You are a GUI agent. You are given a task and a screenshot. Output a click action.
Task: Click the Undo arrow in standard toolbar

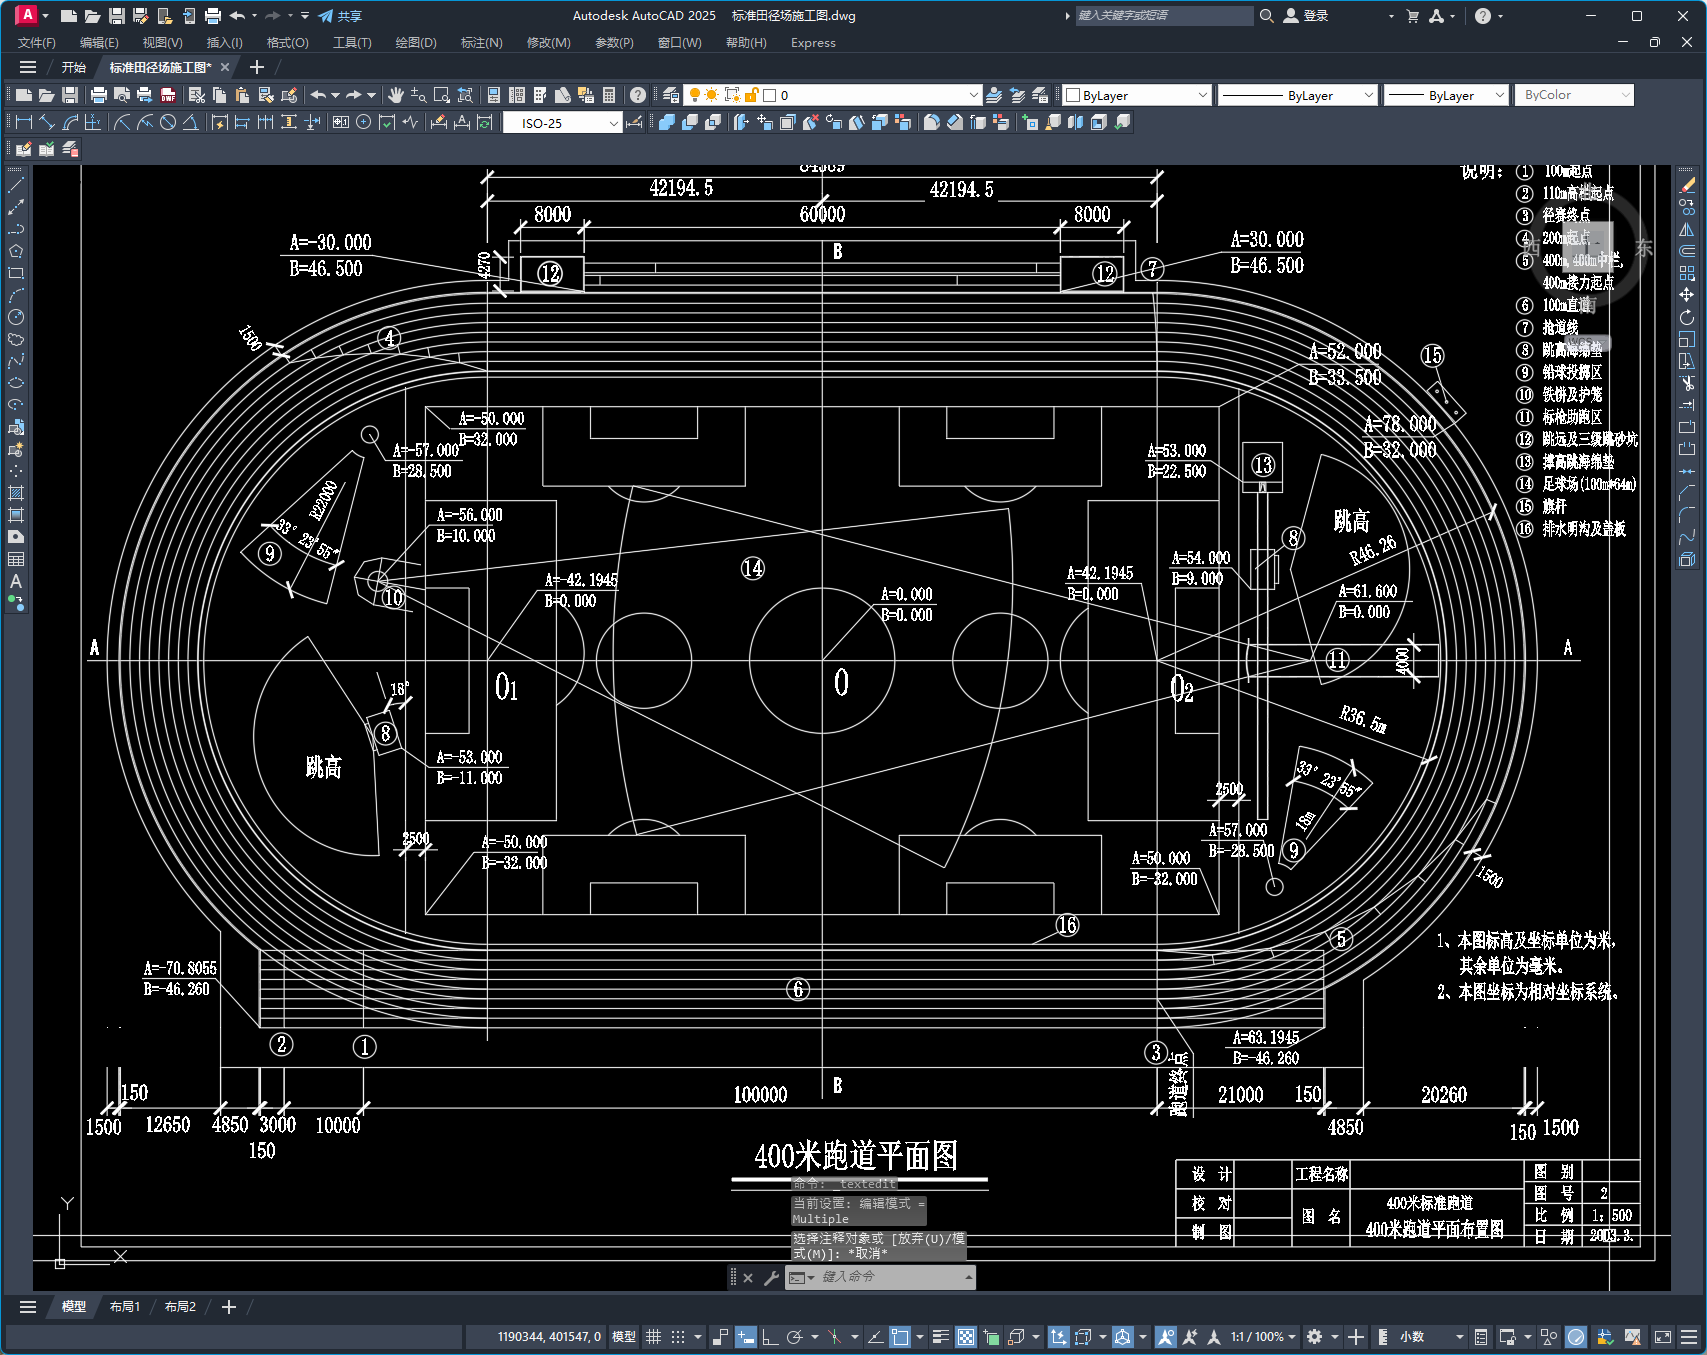pyautogui.click(x=318, y=95)
